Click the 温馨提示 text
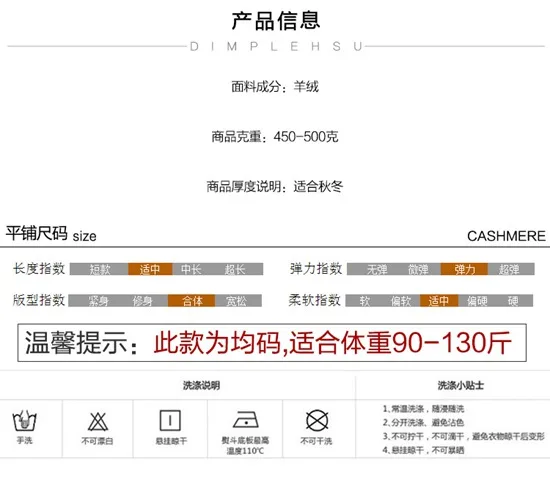This screenshot has height=480, width=550. point(81,343)
